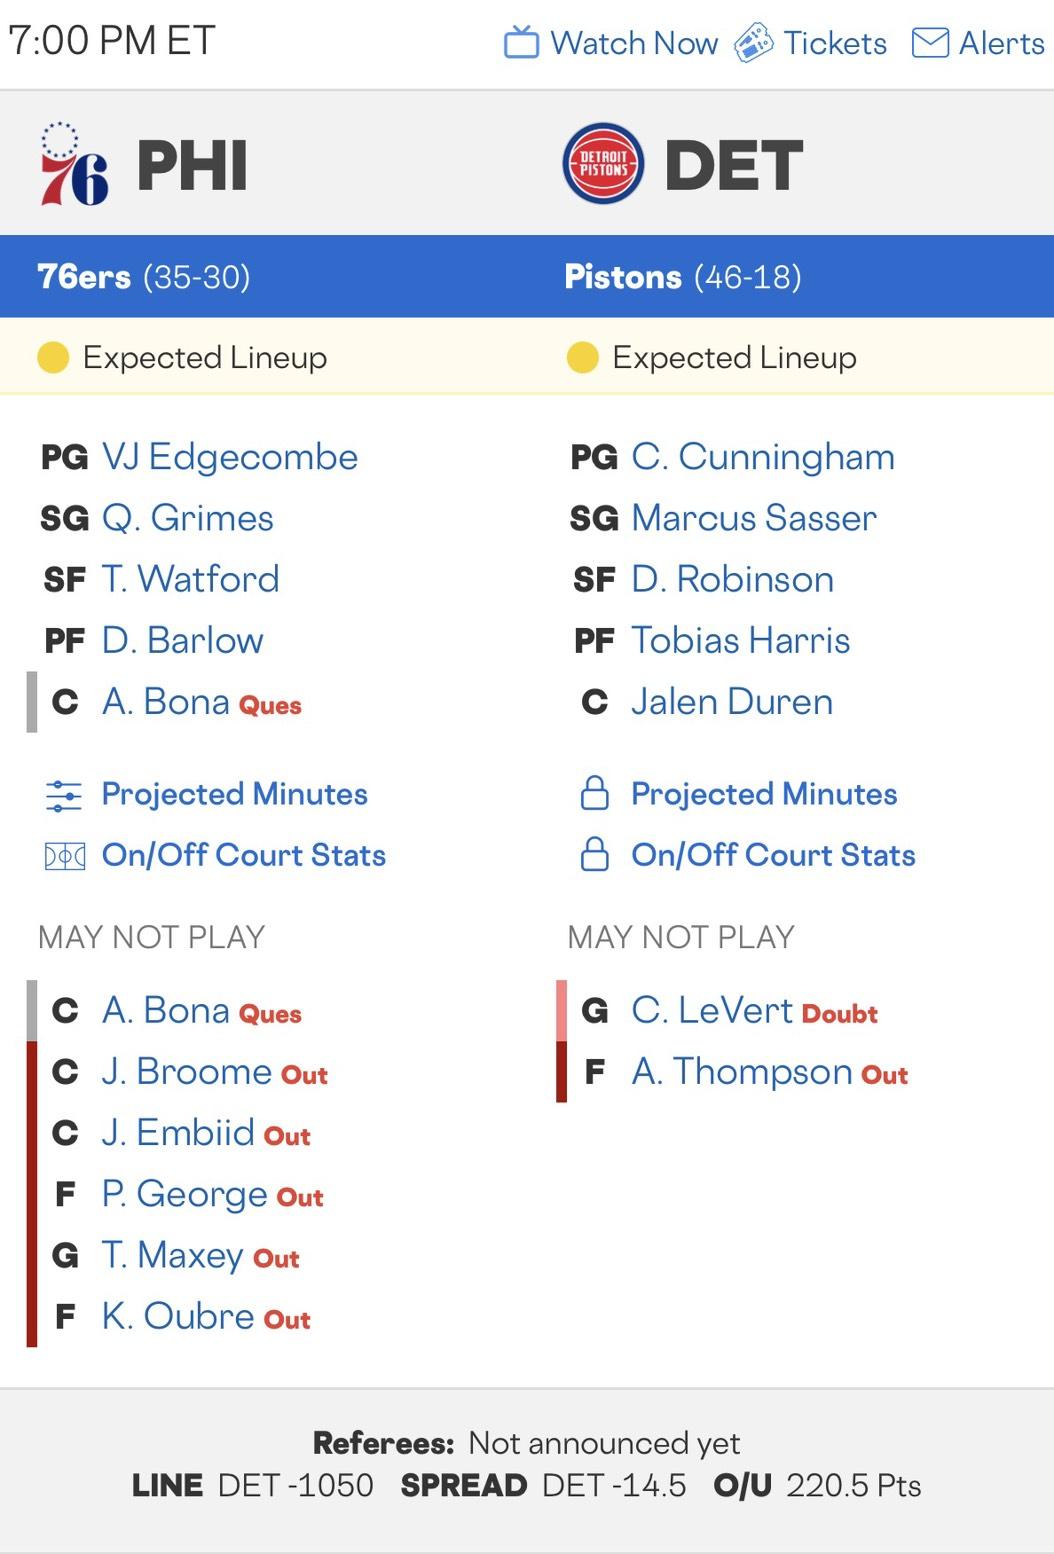Click the Philadelphia 76ers logo
This screenshot has width=1054, height=1554.
73,165
